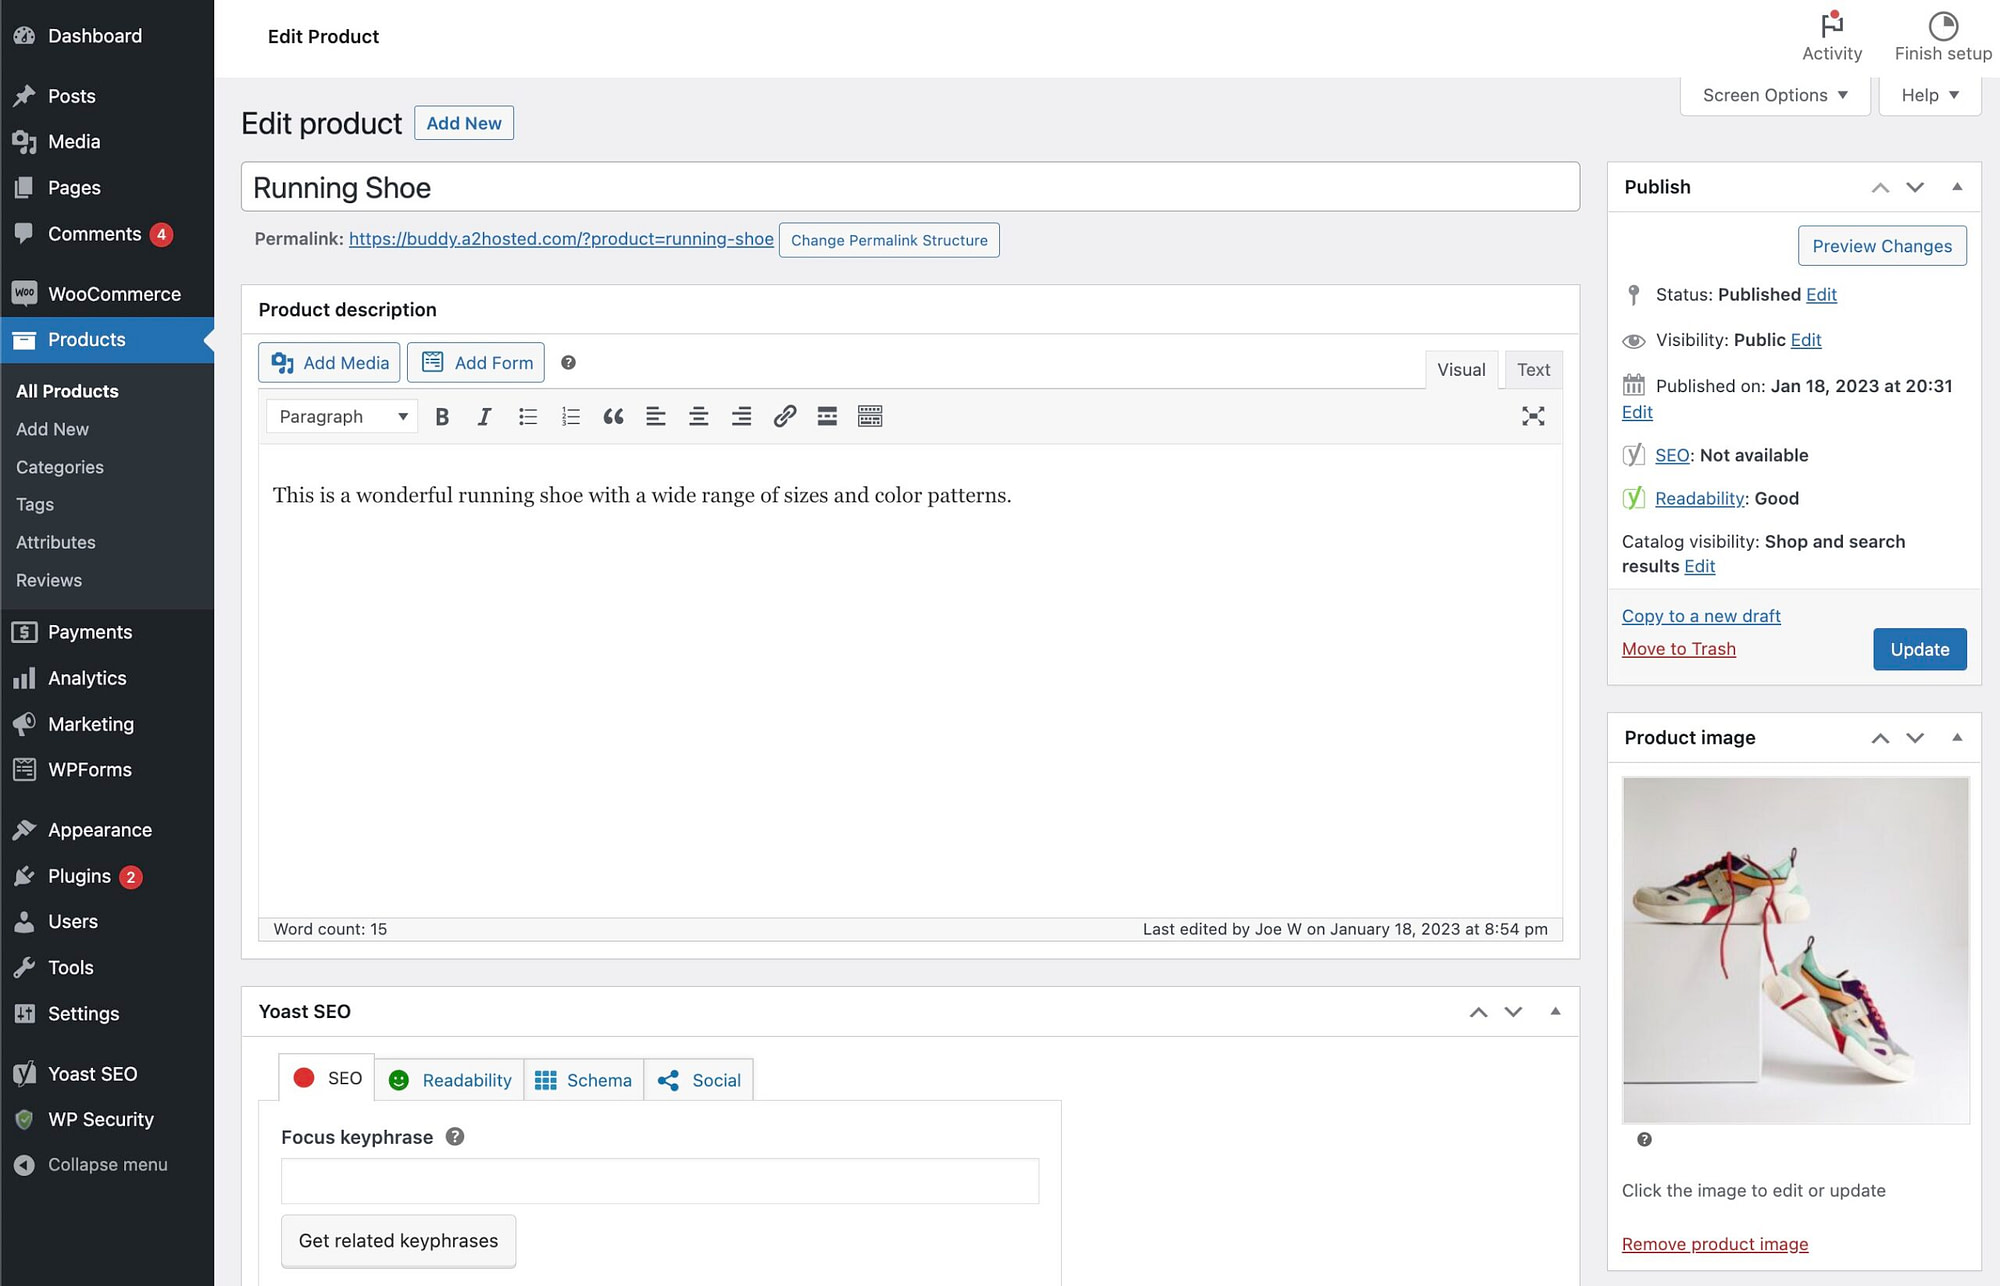This screenshot has height=1286, width=2000.
Task: Click the Preview Changes button
Action: tap(1882, 246)
